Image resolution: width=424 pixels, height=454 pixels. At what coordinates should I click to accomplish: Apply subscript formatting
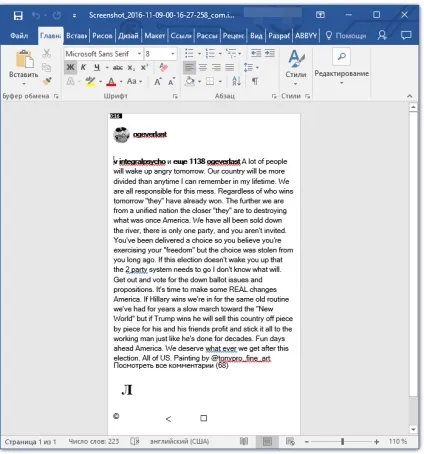[x=131, y=68]
